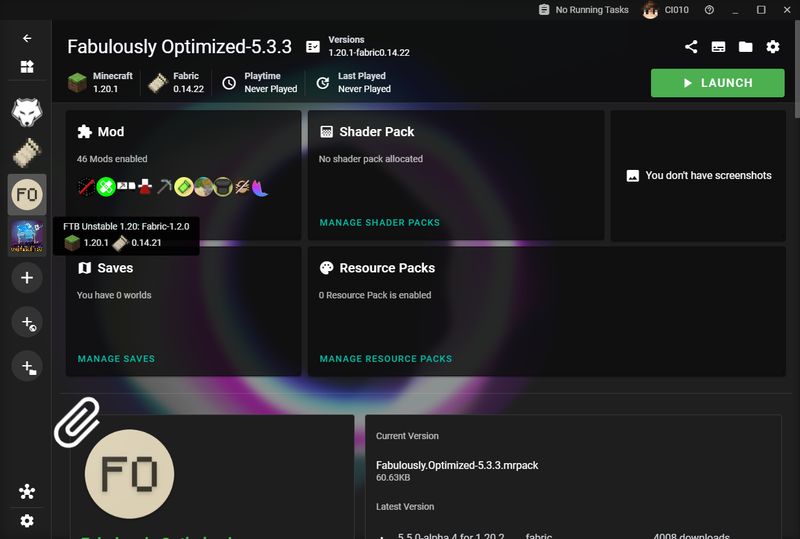Click the red slash mod icon
This screenshot has width=800, height=539.
coord(86,187)
